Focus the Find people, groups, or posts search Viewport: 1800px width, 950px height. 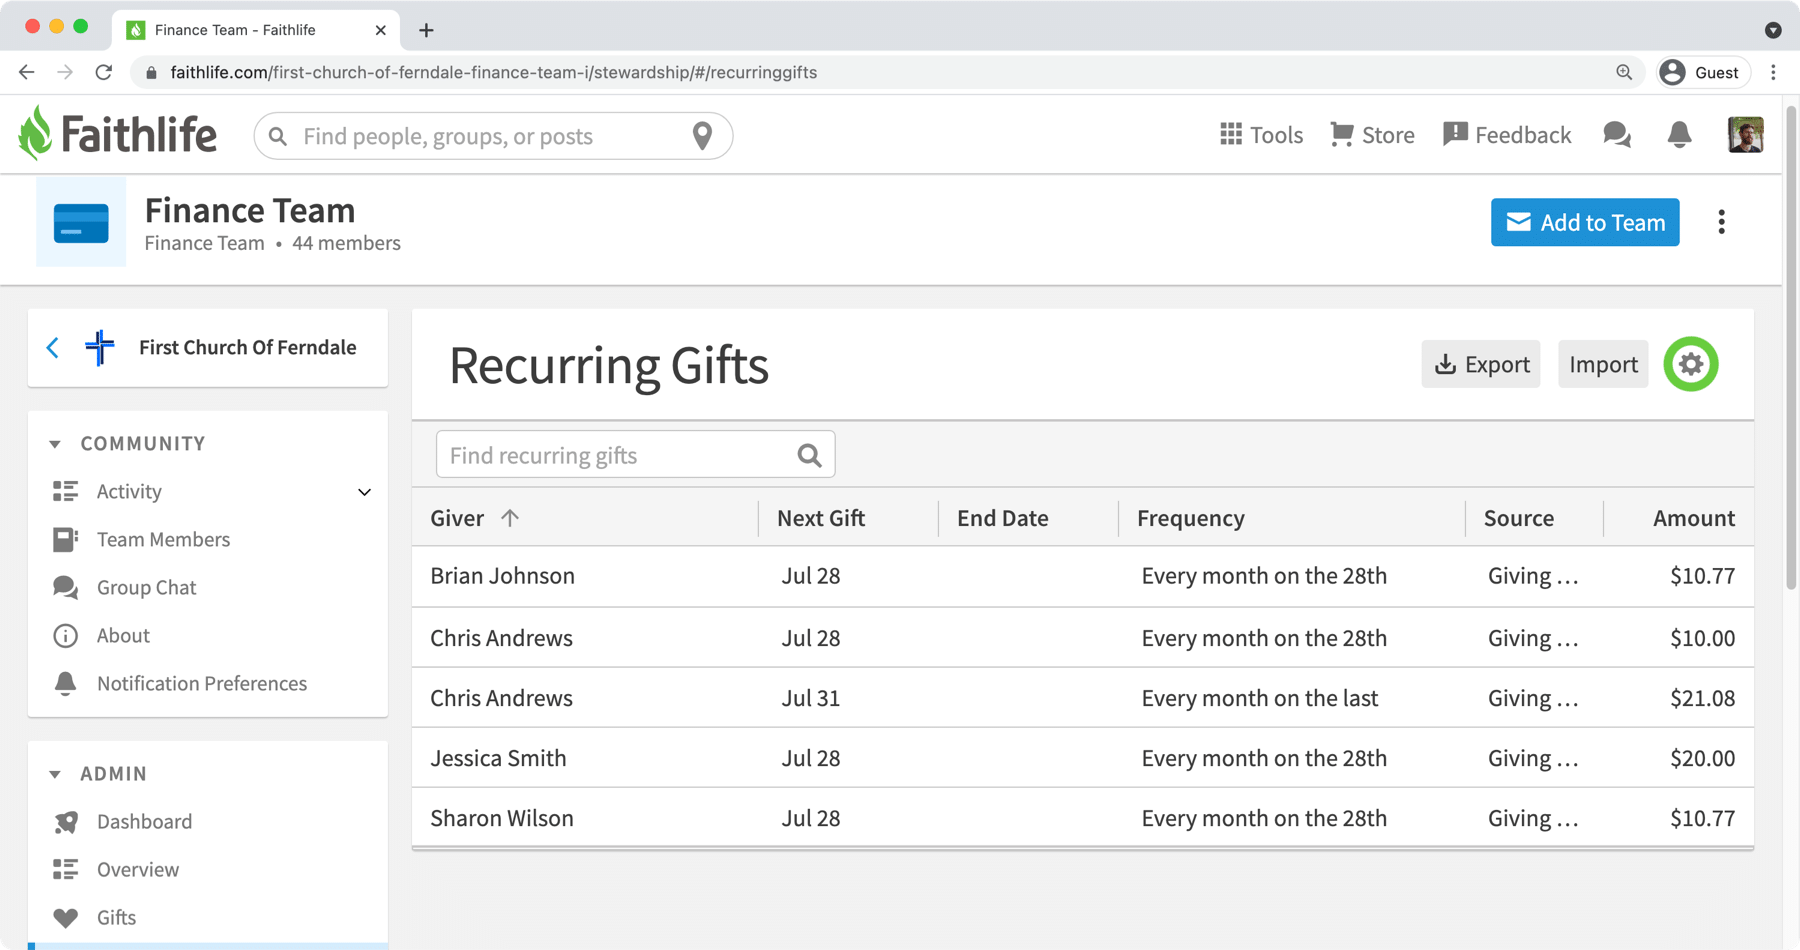[492, 136]
